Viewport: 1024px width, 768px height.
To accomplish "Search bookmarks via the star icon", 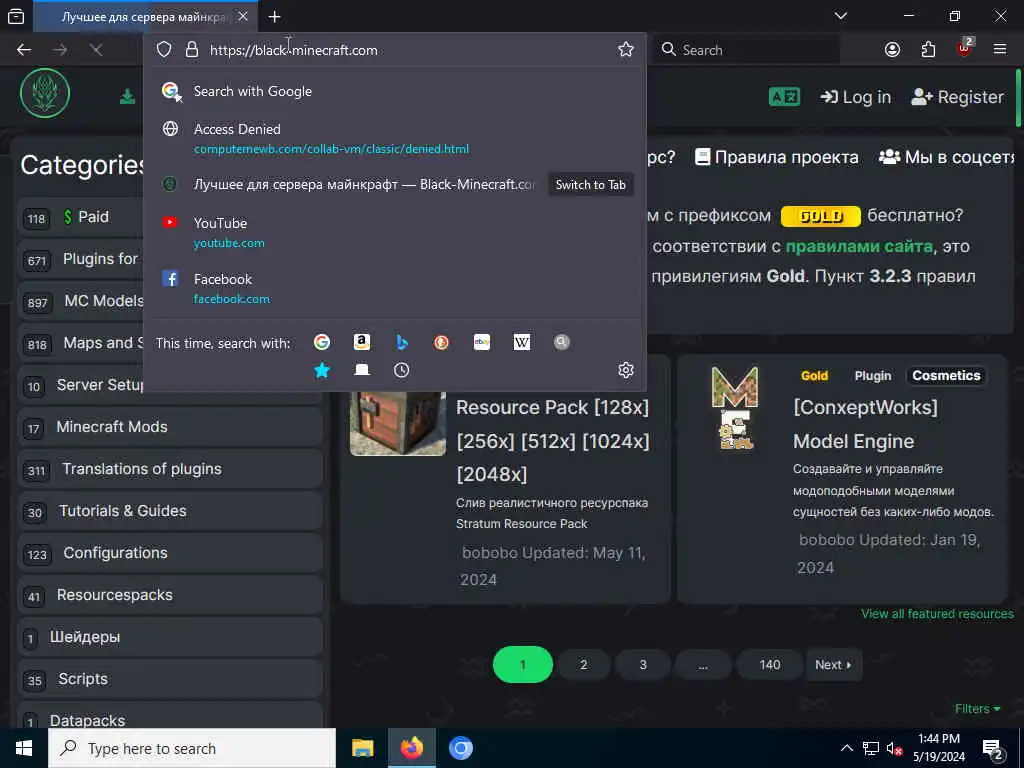I will [x=322, y=370].
